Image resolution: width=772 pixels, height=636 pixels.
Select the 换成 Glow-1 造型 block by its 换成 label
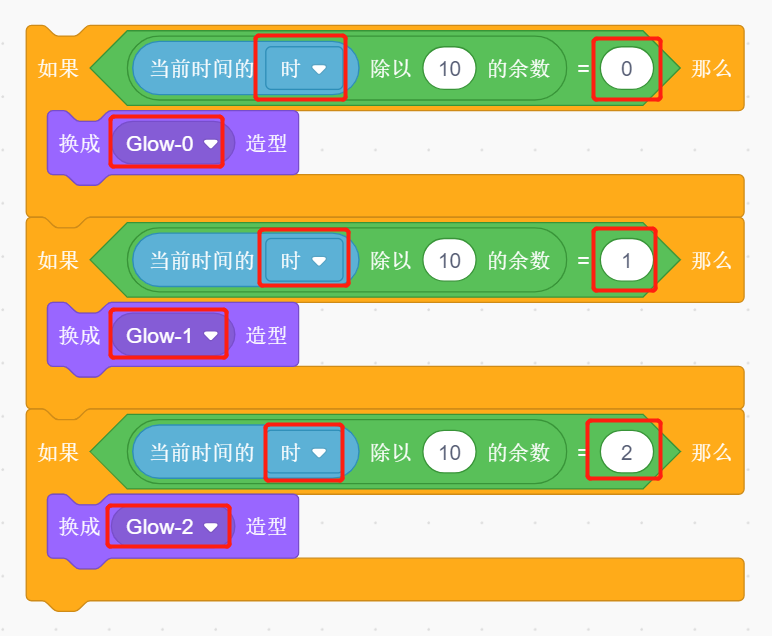(79, 336)
